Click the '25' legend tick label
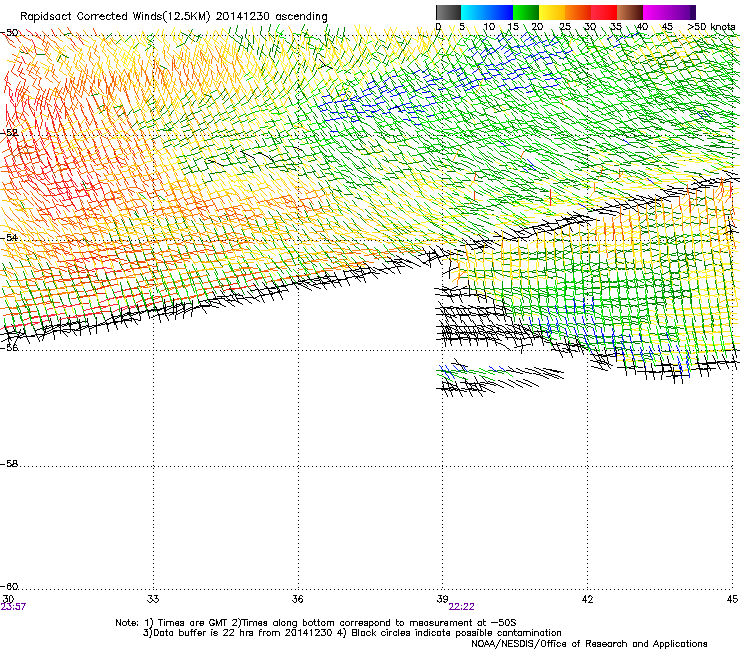Viewport: 740px width, 650px height. [x=564, y=27]
